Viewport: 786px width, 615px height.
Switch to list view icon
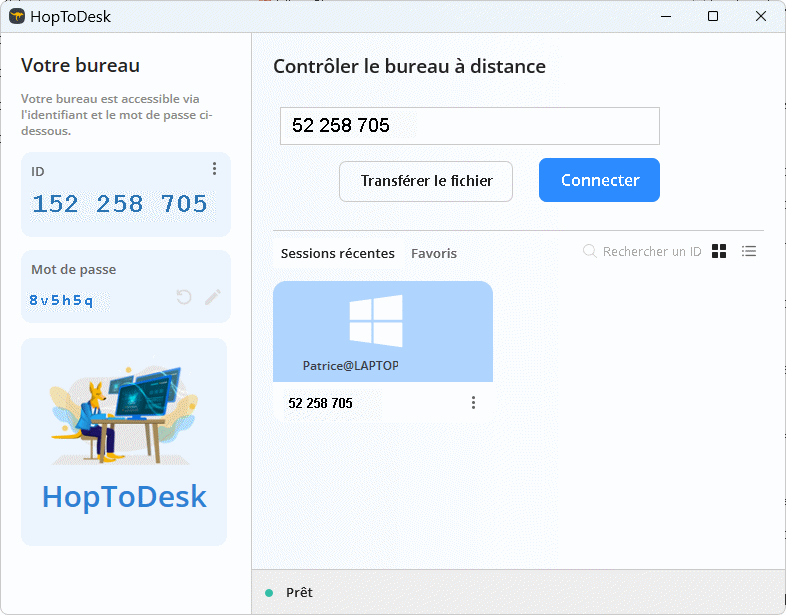(749, 252)
